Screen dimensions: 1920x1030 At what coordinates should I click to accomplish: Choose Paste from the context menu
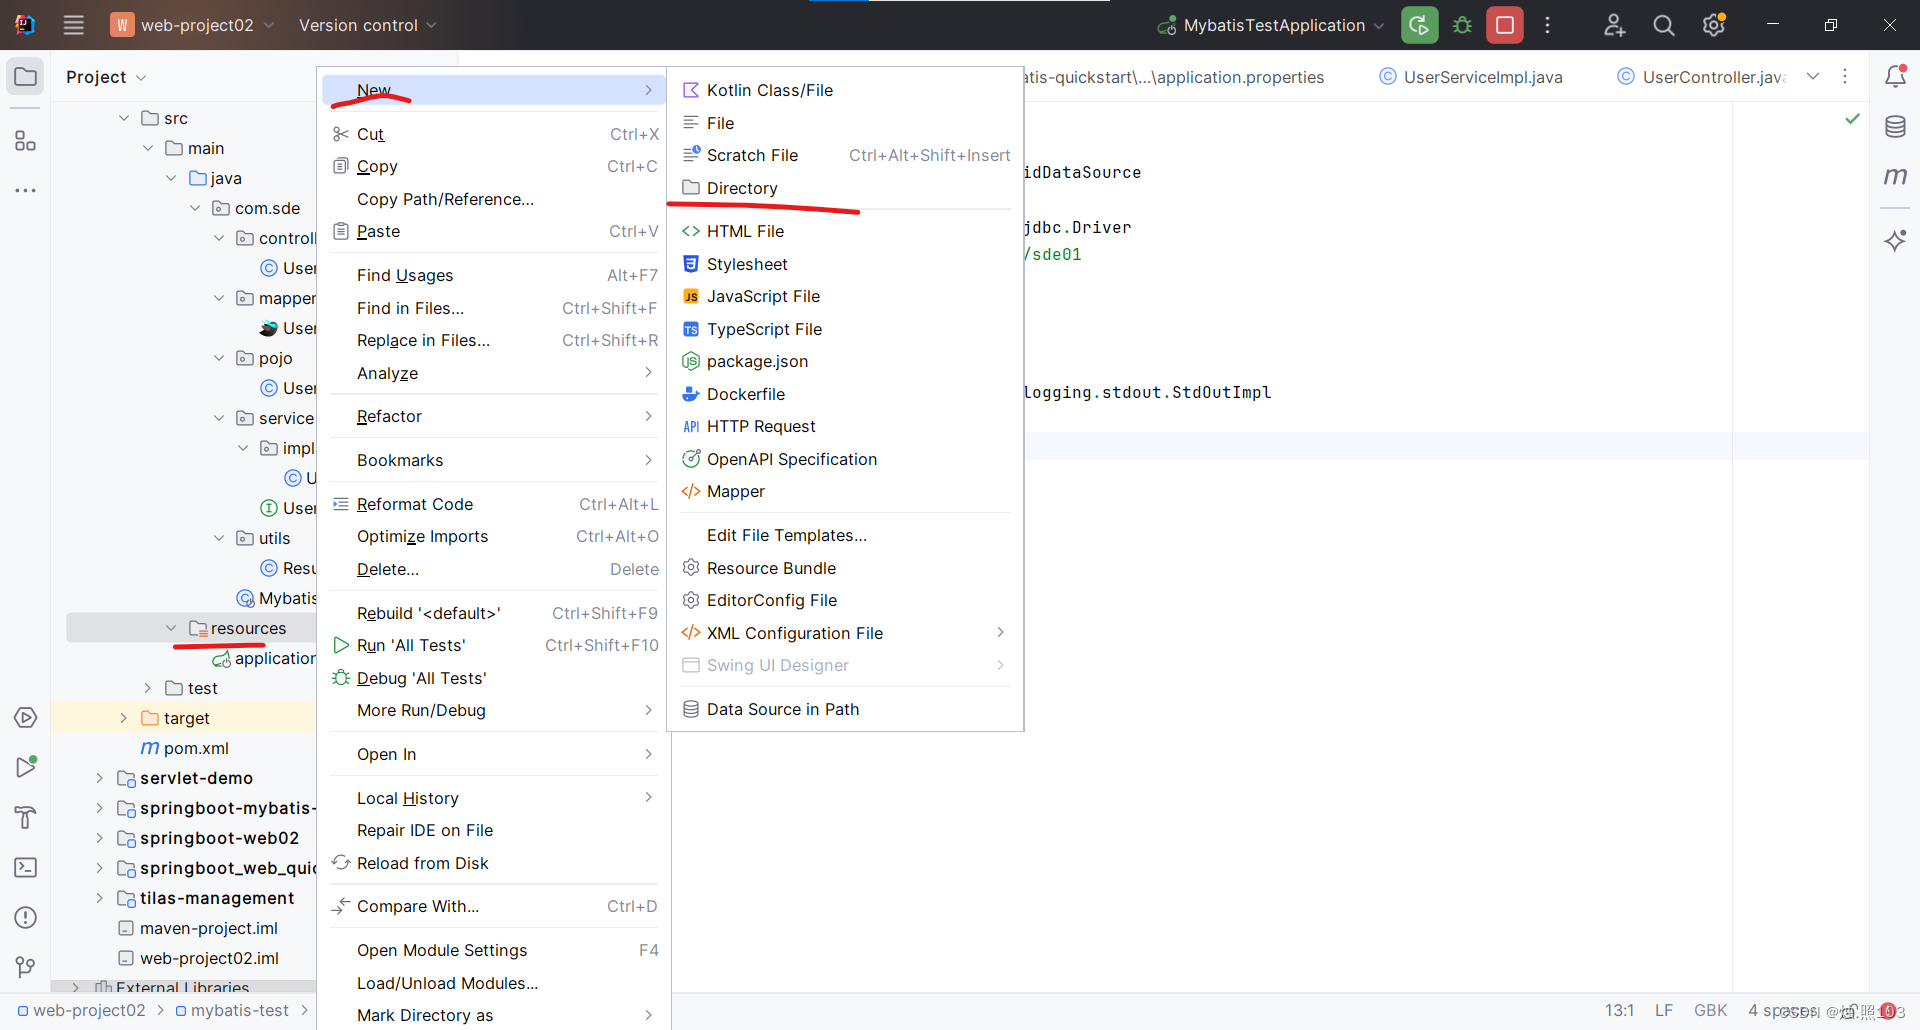pos(494,231)
